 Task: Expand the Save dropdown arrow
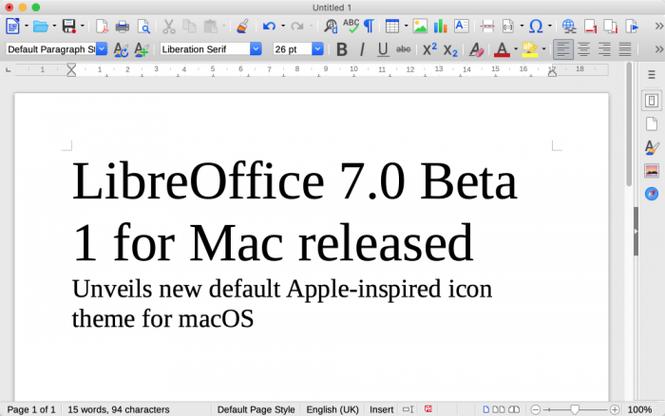(x=82, y=26)
